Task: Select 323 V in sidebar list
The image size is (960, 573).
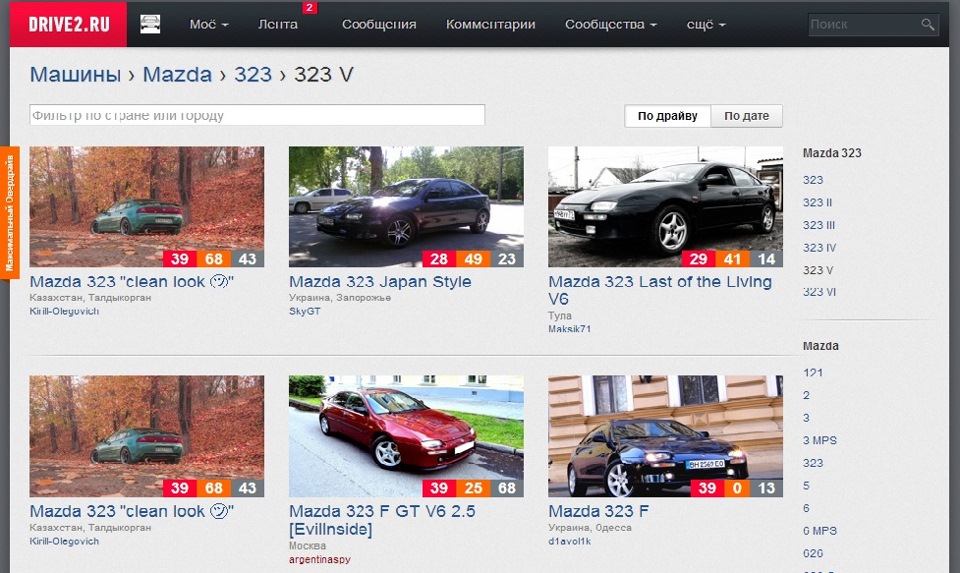Action: [x=818, y=270]
